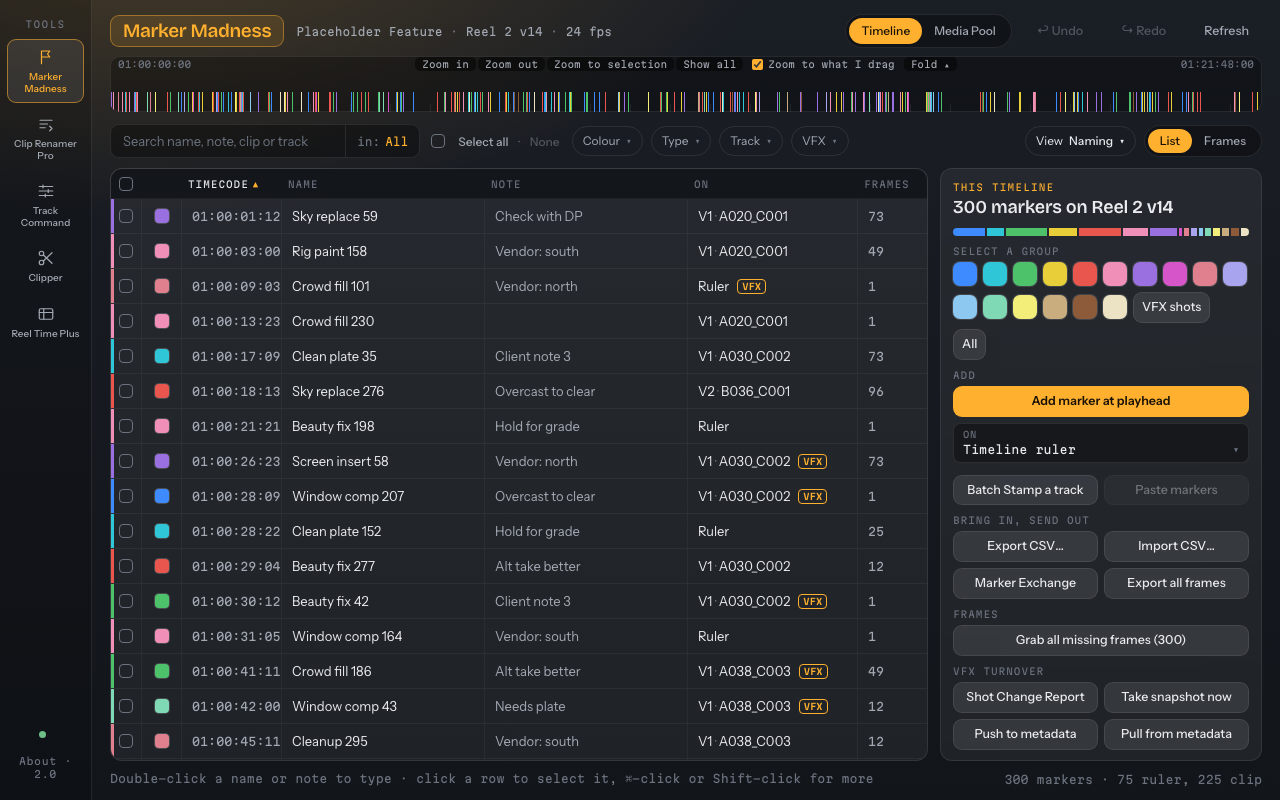Select the blue group colour swatch
The width and height of the screenshot is (1280, 800).
click(x=965, y=274)
